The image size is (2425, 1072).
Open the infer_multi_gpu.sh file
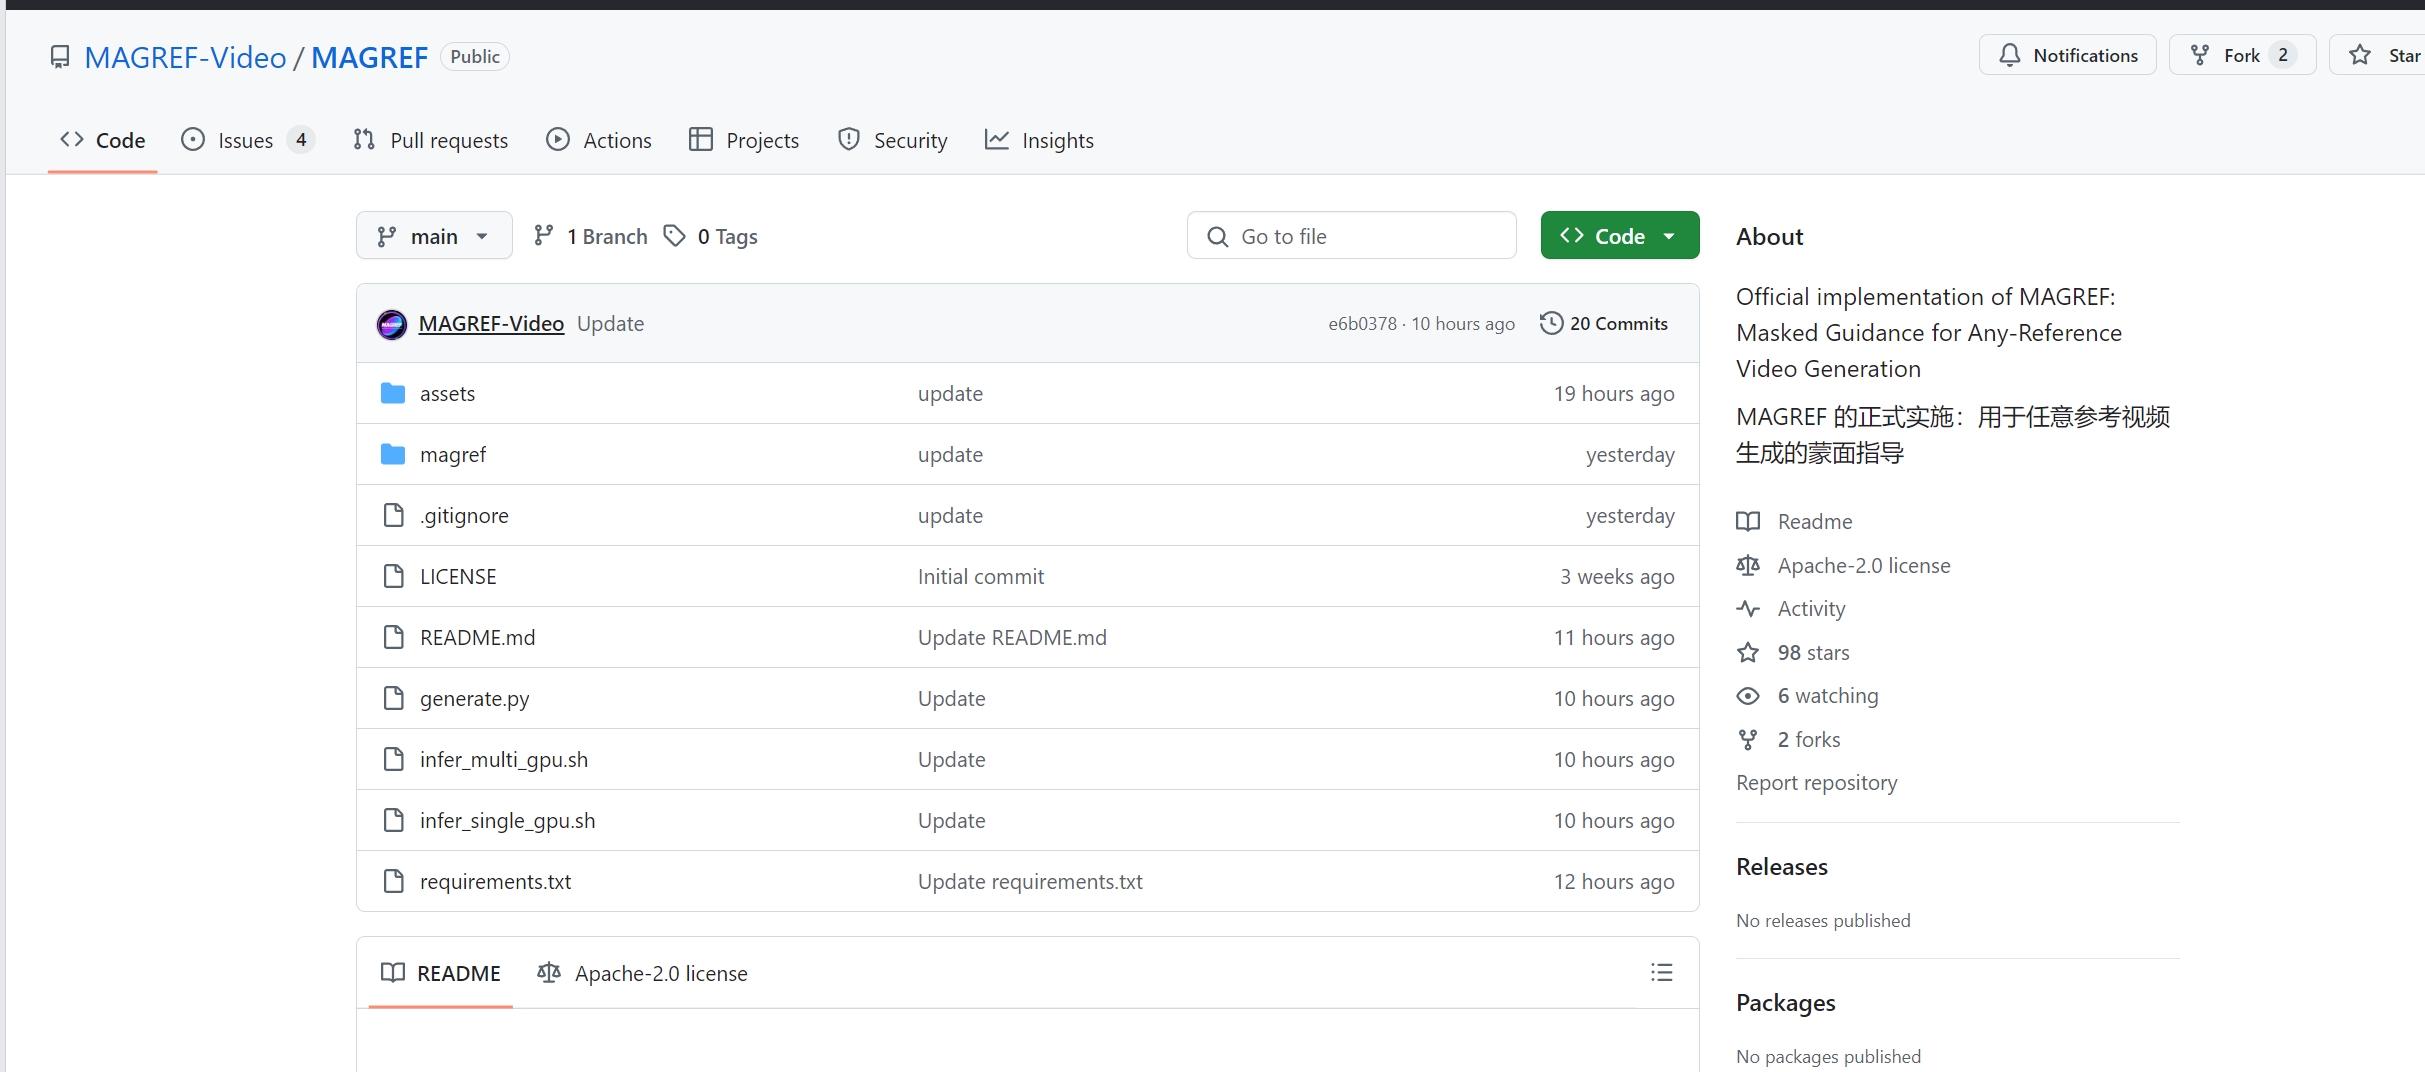[x=504, y=759]
